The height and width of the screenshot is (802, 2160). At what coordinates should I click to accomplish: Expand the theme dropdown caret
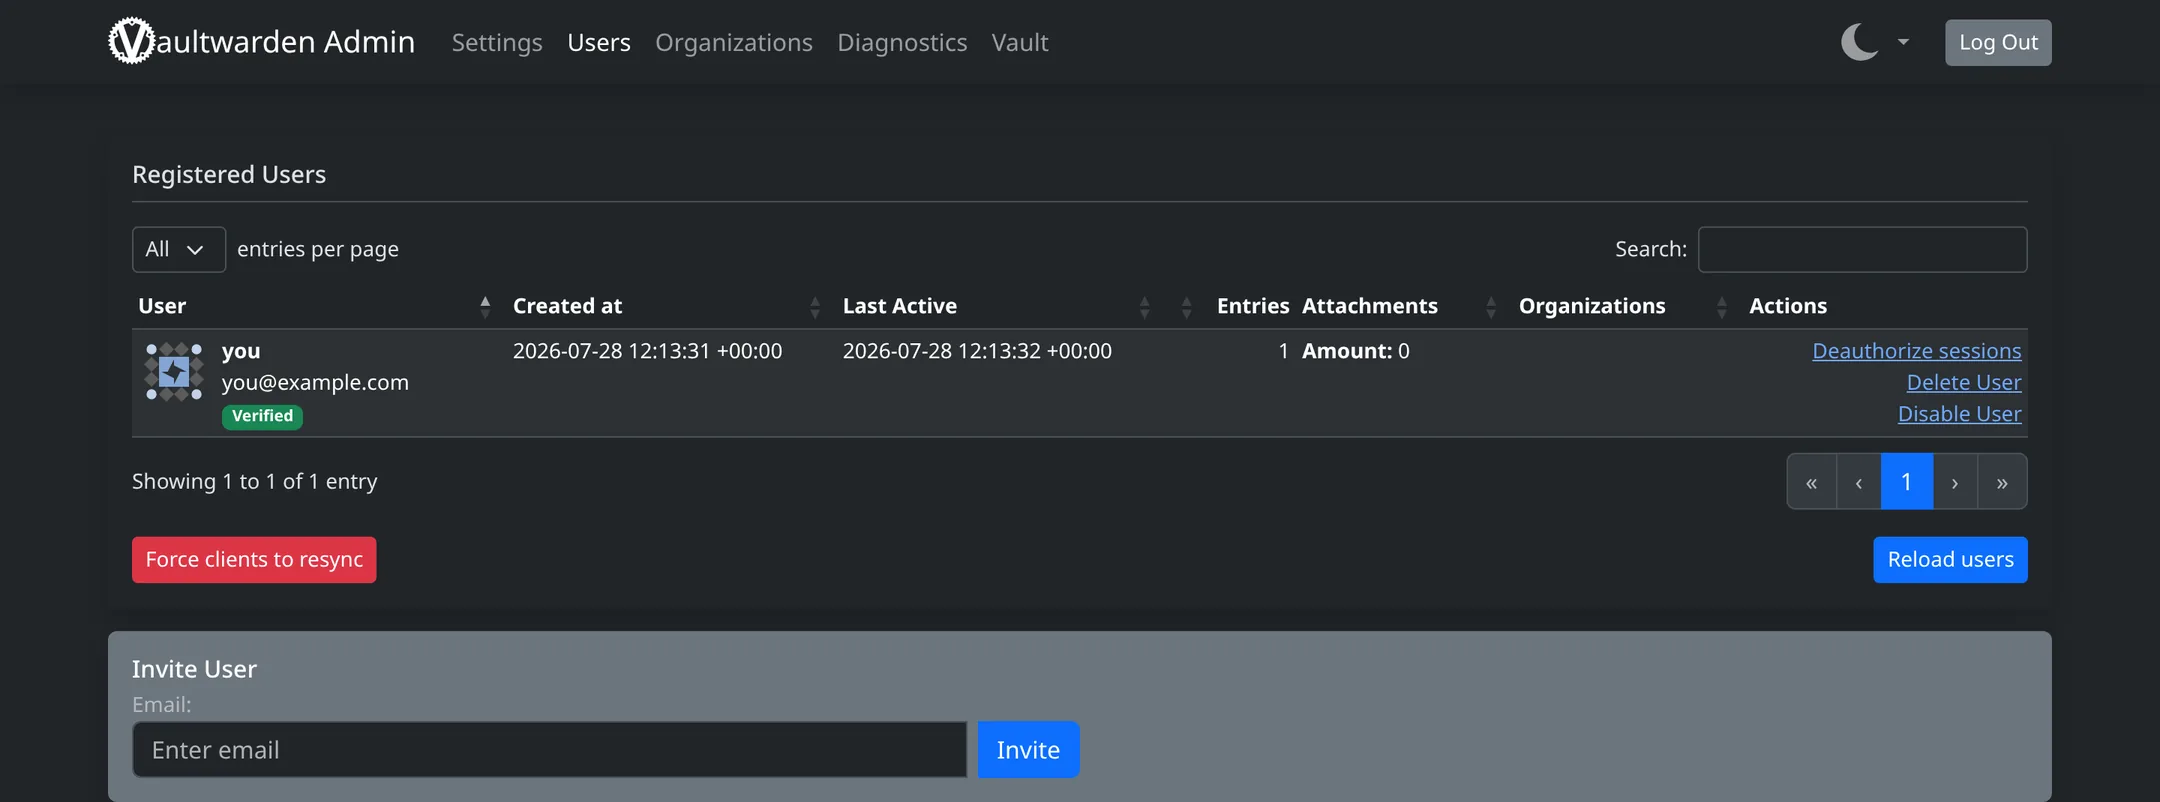[x=1903, y=42]
